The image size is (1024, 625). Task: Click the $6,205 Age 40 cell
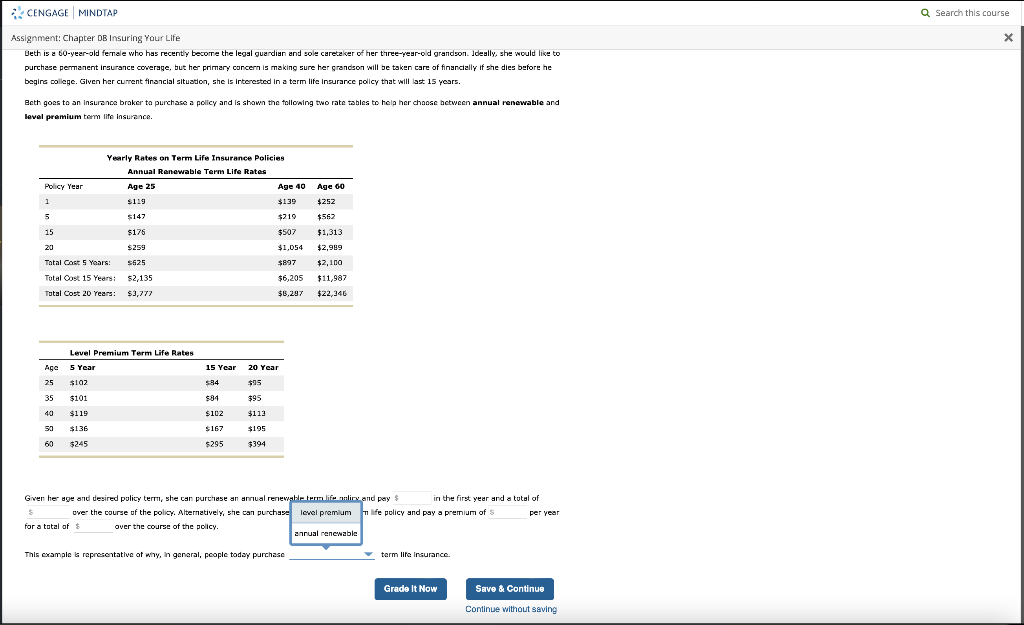(x=291, y=278)
